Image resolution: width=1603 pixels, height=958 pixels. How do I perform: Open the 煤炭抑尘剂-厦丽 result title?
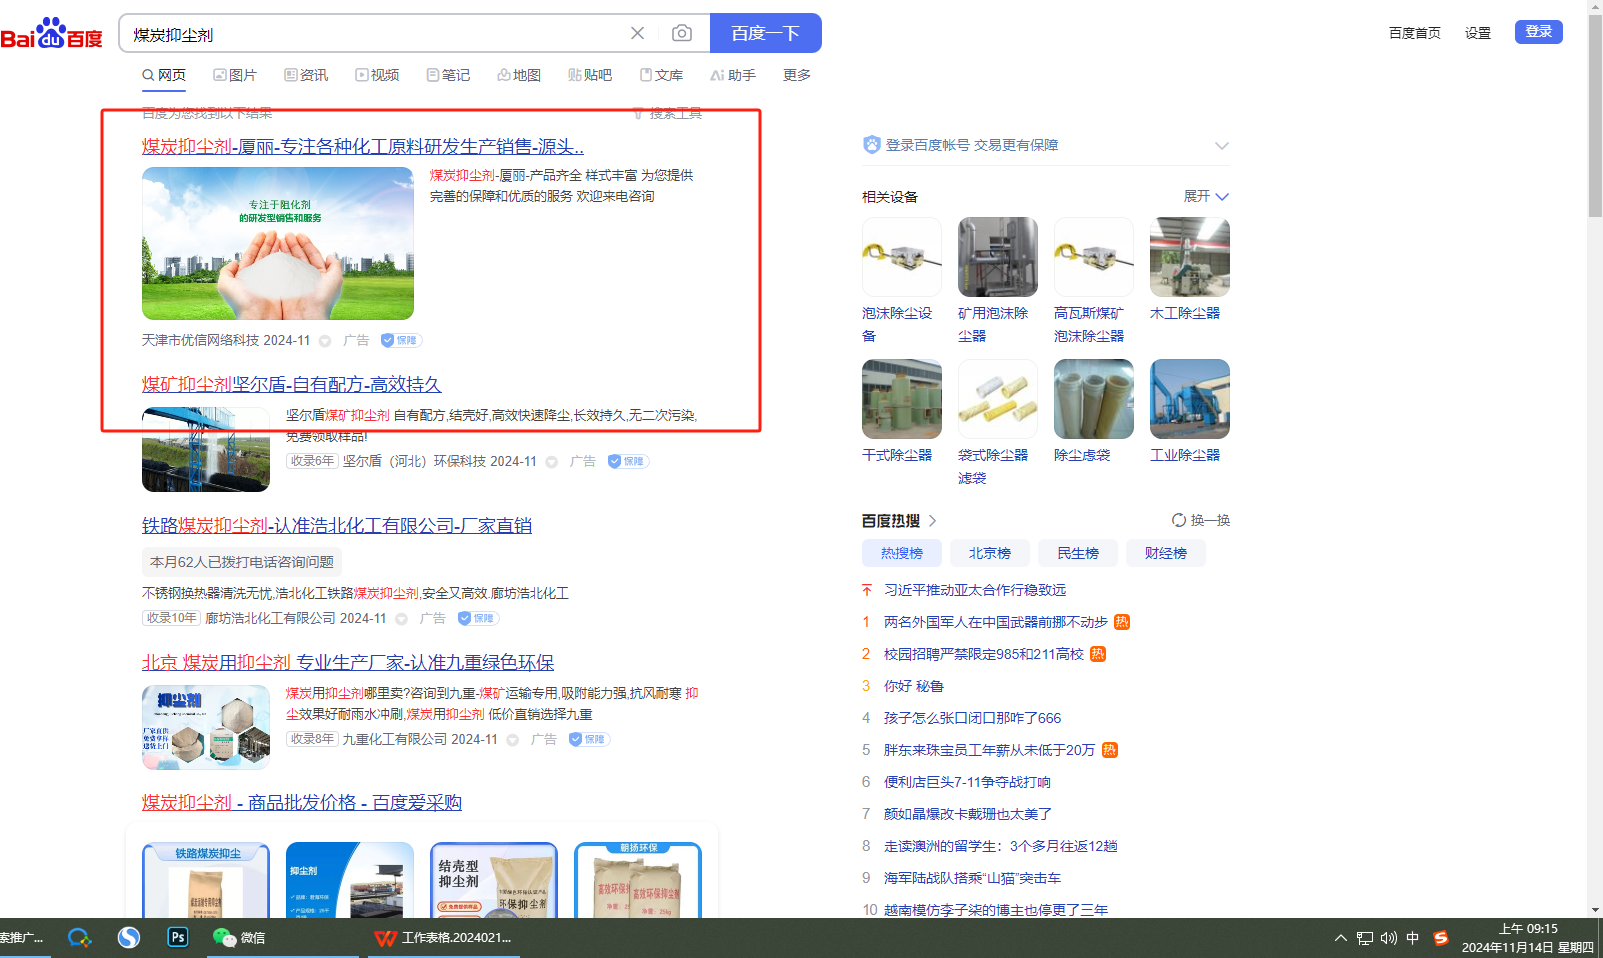(363, 147)
